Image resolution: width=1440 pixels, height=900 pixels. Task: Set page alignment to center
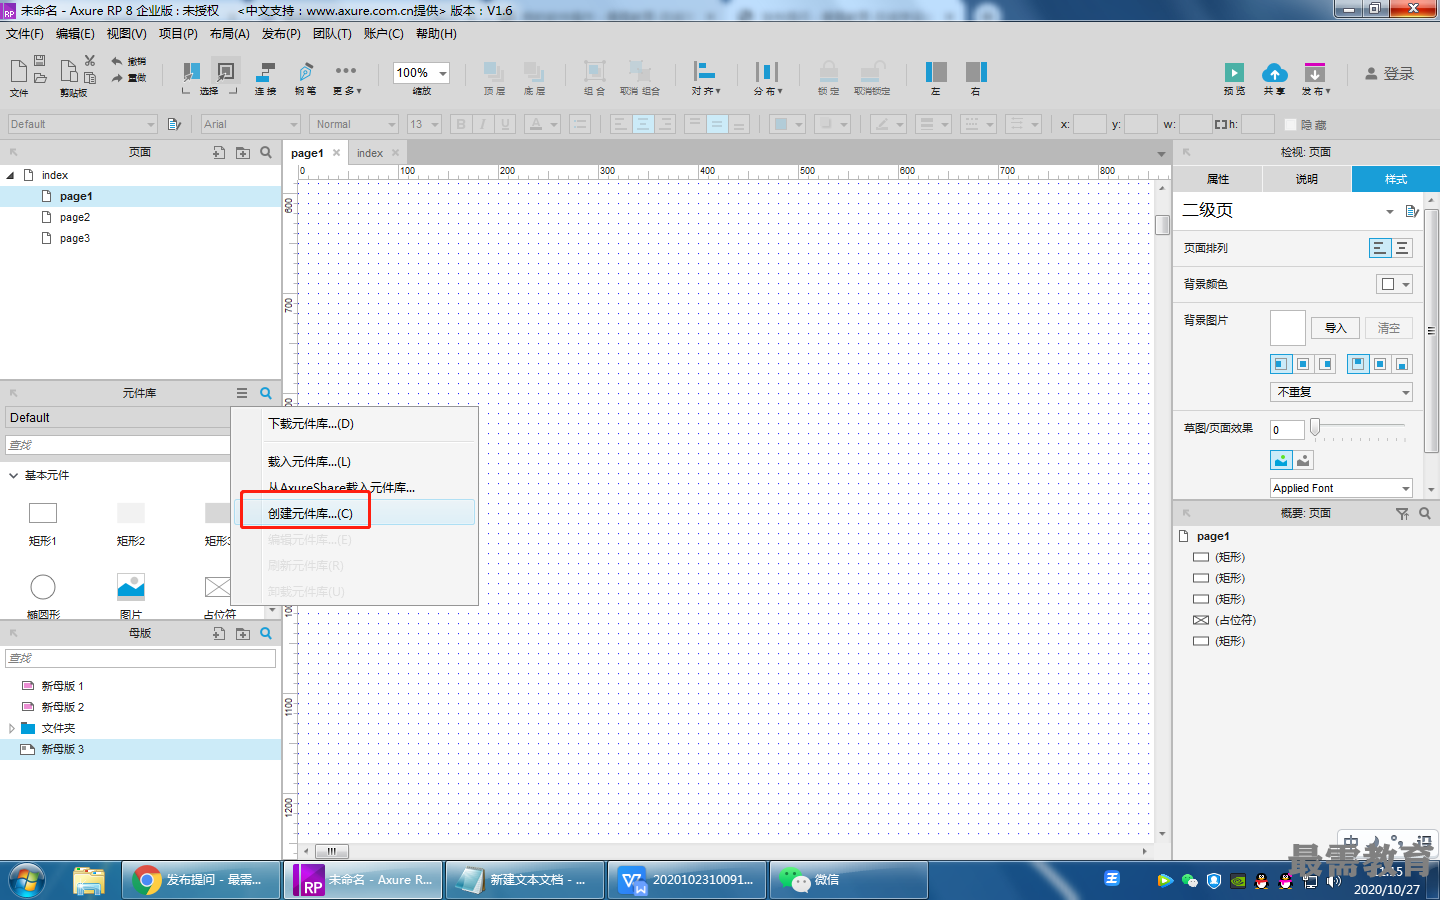(1402, 248)
